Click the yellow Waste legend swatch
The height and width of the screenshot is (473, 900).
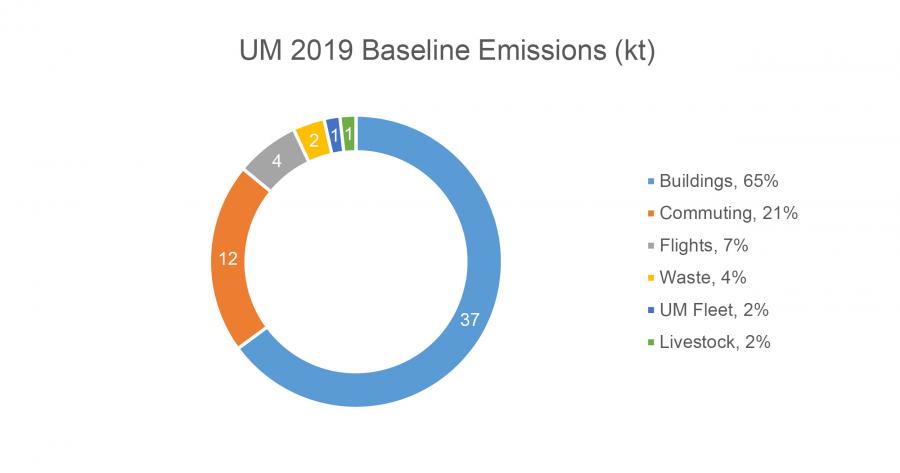tap(652, 277)
